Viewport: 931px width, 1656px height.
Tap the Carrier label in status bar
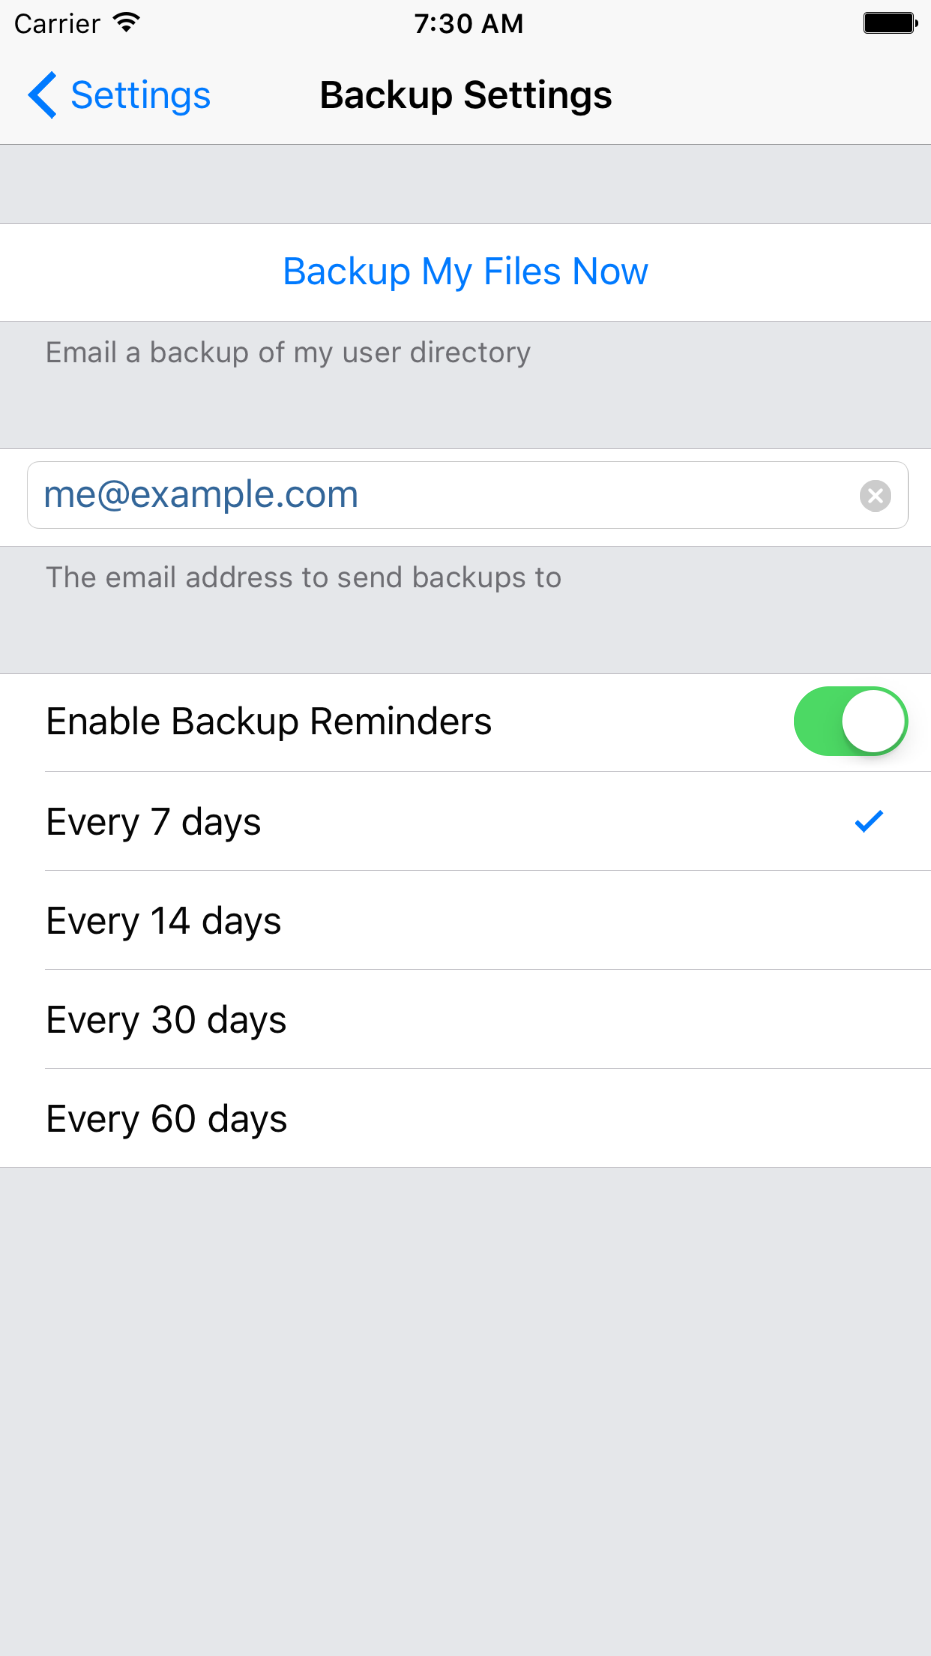(x=57, y=24)
